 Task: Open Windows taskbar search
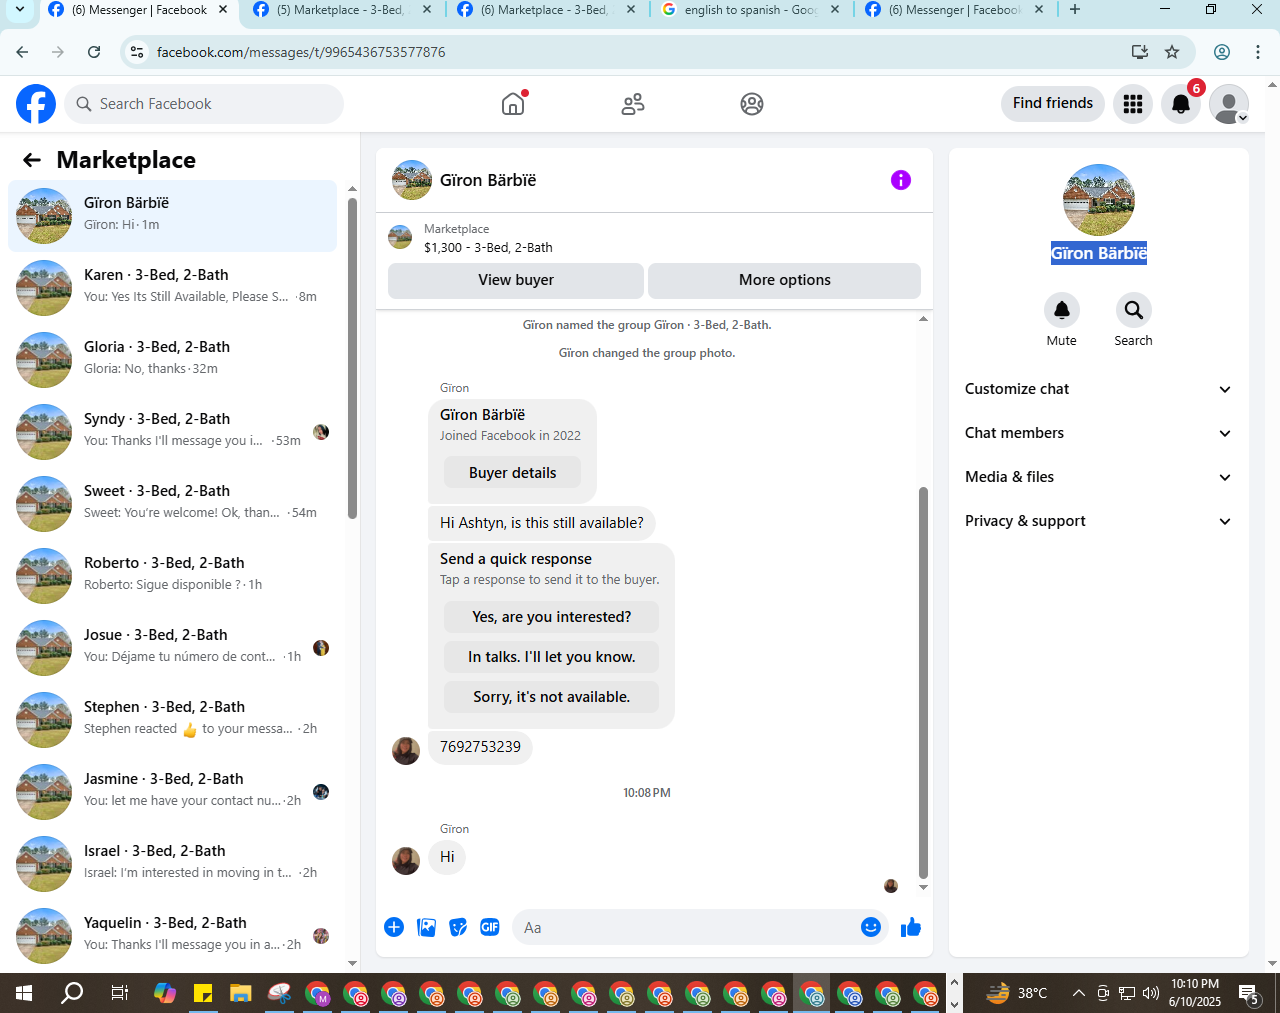click(x=72, y=993)
